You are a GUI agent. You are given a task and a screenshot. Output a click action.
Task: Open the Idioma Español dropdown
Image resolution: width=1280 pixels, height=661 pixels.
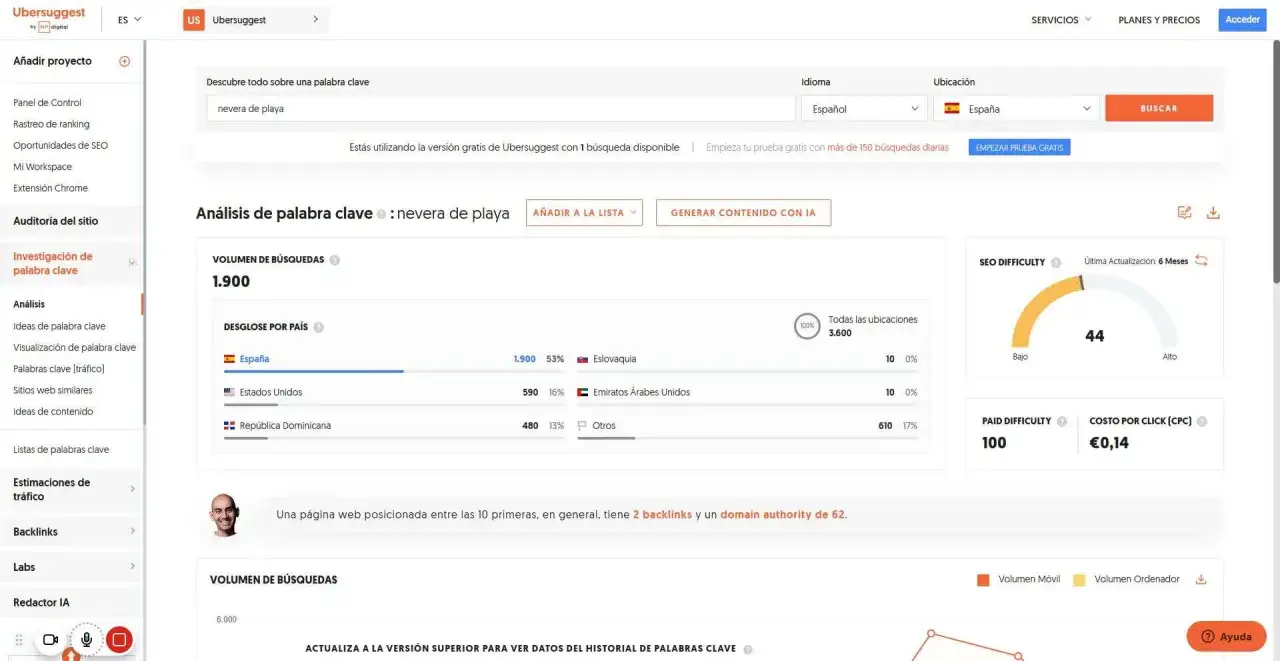[864, 108]
